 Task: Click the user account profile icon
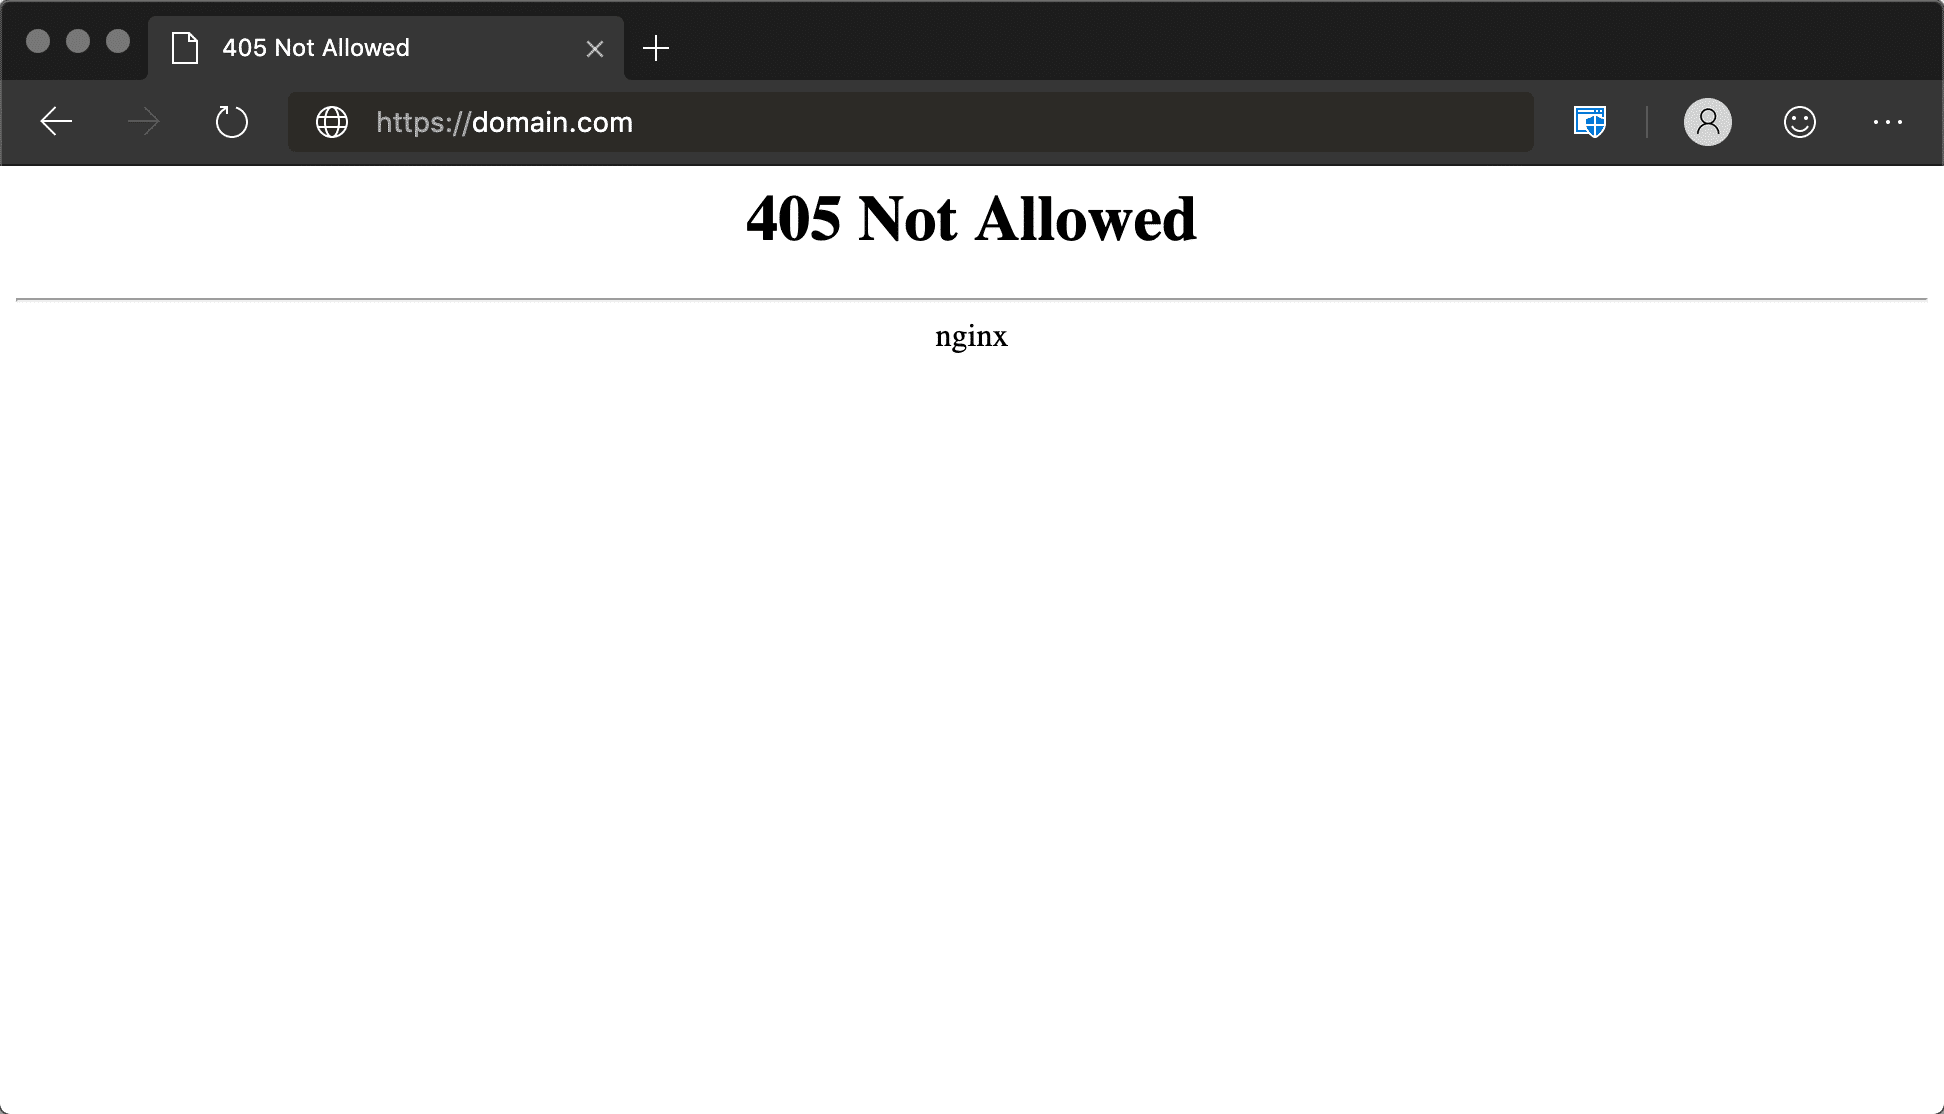click(x=1708, y=122)
